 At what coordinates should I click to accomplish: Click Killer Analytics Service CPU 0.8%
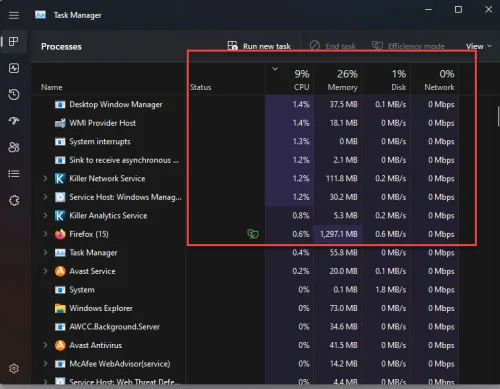click(301, 216)
